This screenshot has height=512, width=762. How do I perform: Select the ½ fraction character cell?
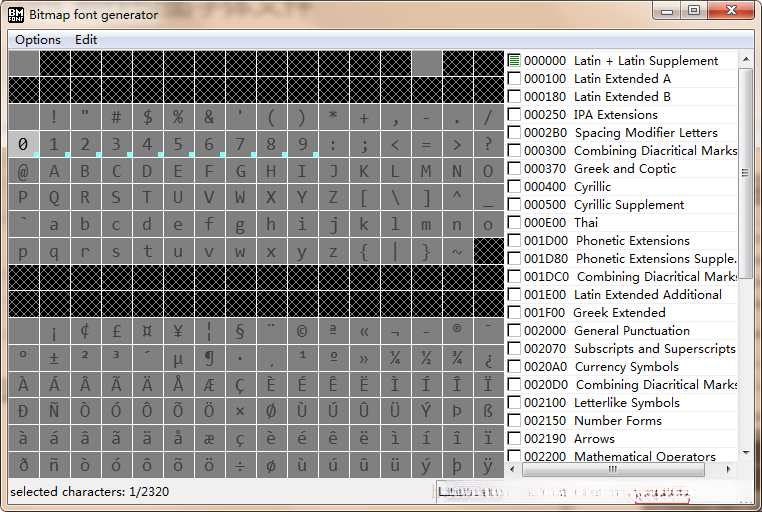(426, 358)
